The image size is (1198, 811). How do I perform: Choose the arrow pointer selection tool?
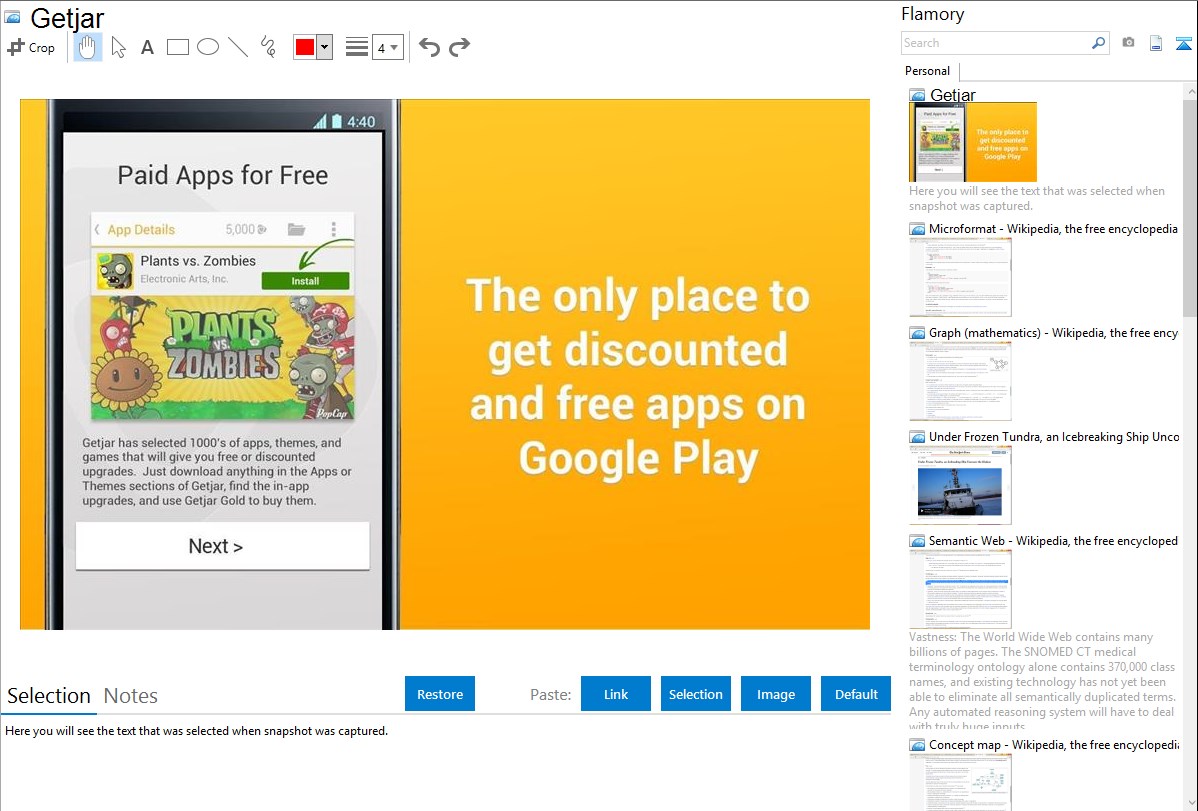118,47
